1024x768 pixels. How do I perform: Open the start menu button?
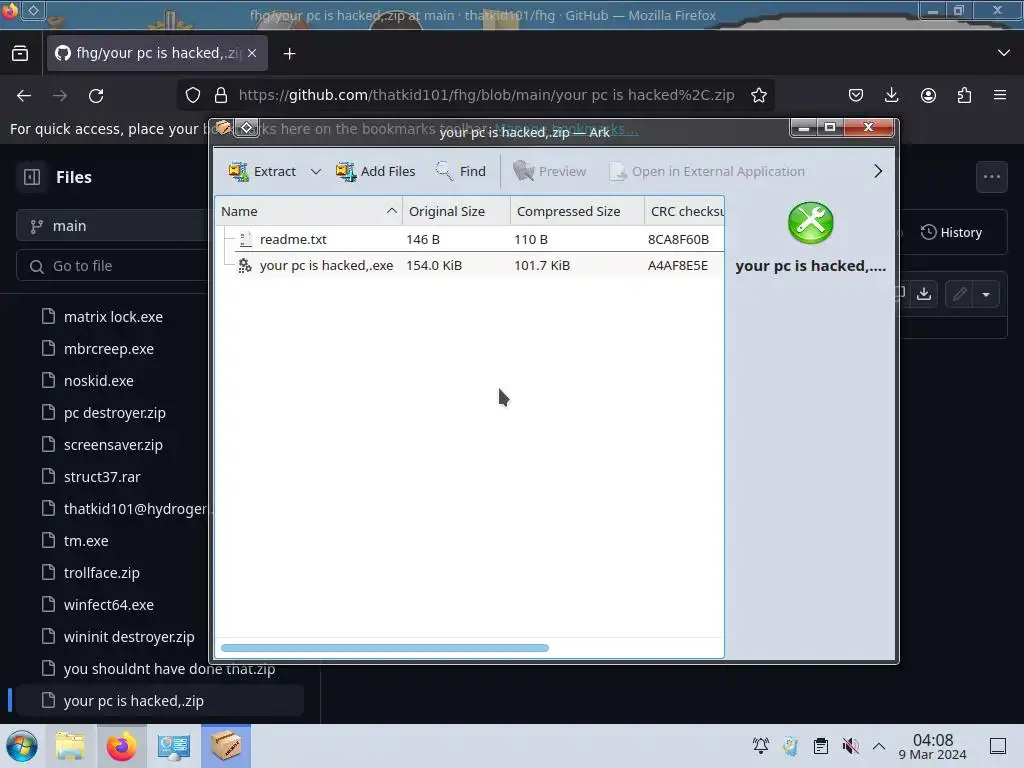point(22,746)
